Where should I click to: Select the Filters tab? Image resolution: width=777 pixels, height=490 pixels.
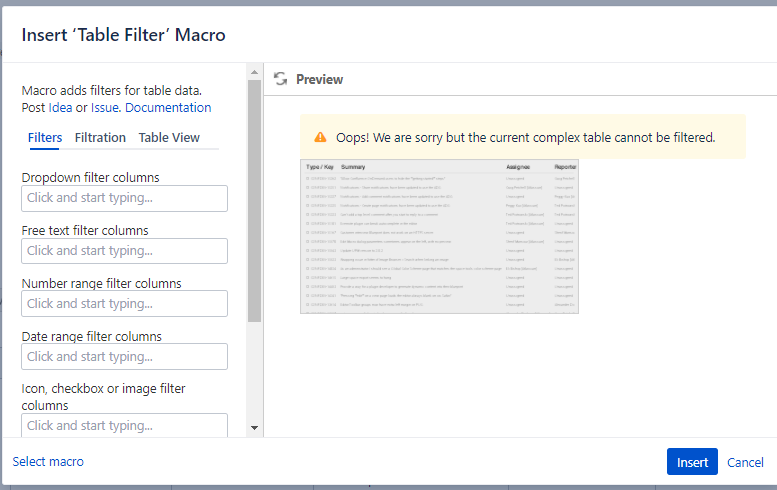point(45,137)
